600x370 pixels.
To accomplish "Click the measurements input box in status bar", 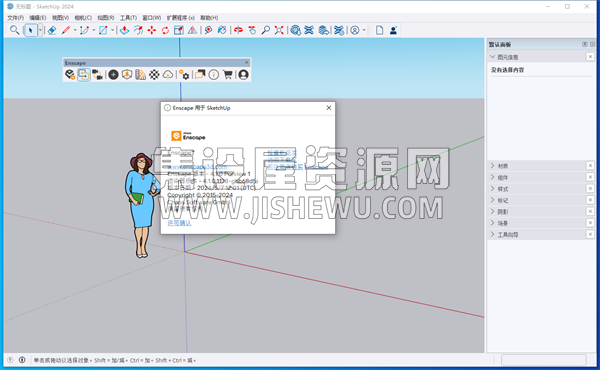I will pyautogui.click(x=543, y=360).
